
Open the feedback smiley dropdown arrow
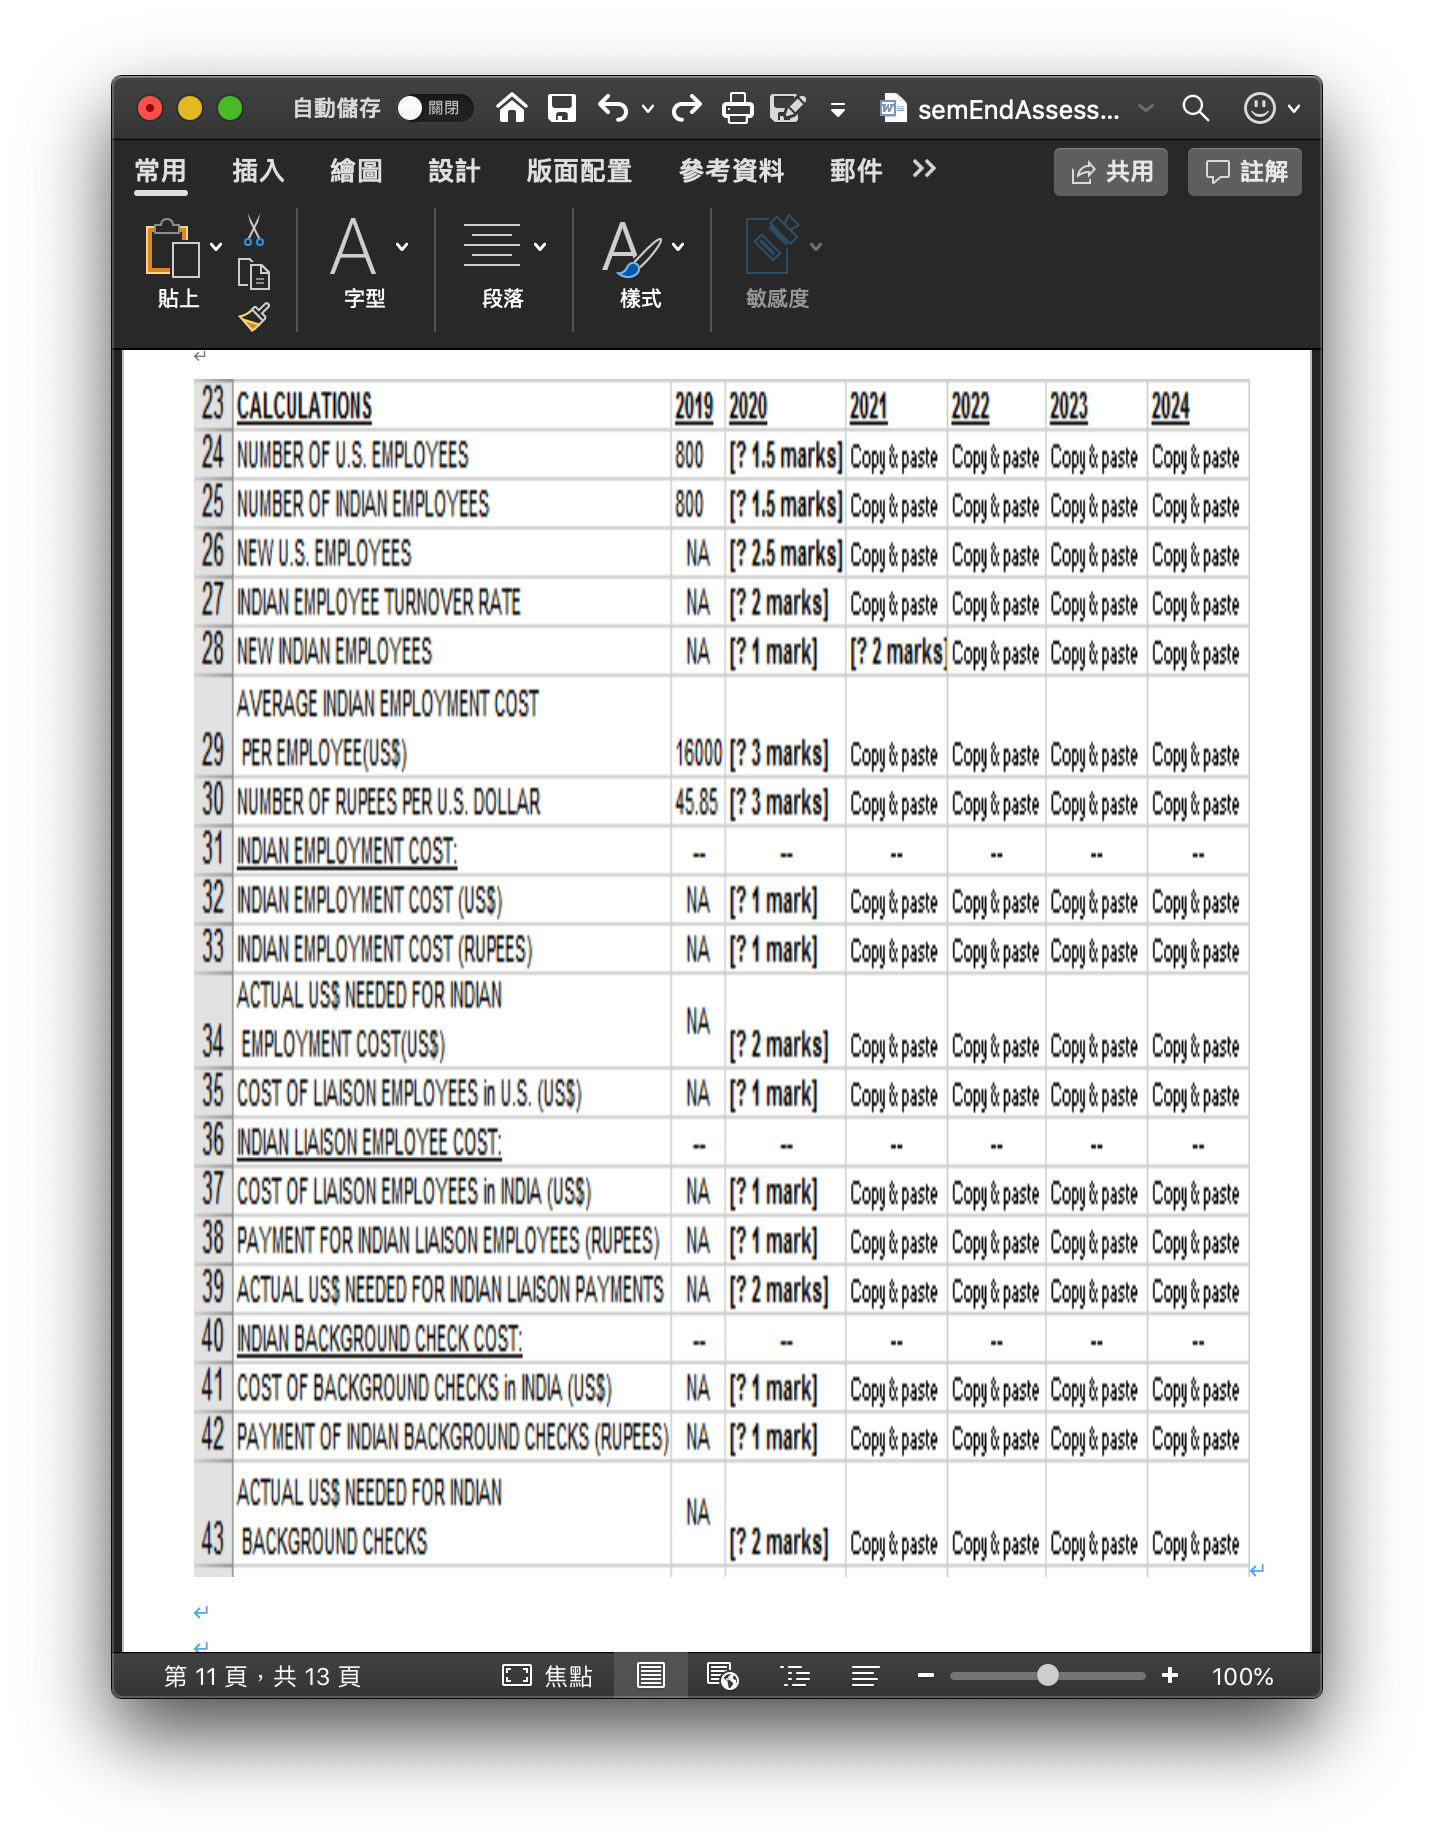coord(1294,109)
